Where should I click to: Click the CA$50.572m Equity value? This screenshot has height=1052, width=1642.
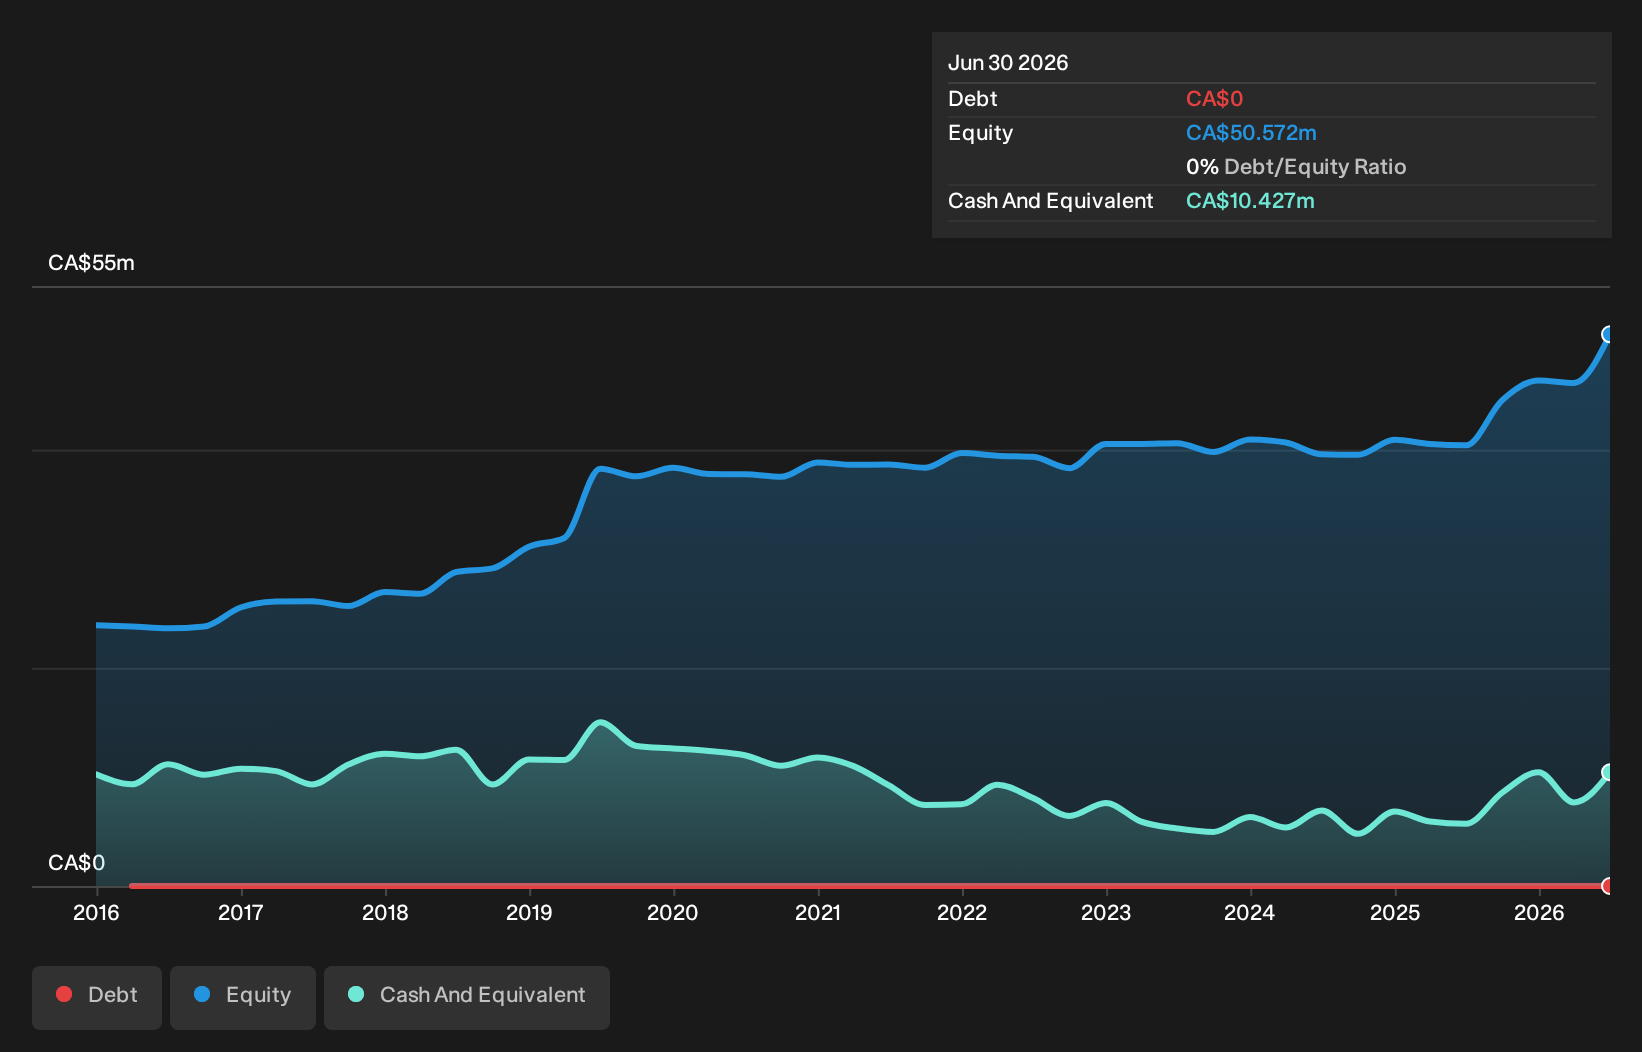[1251, 133]
